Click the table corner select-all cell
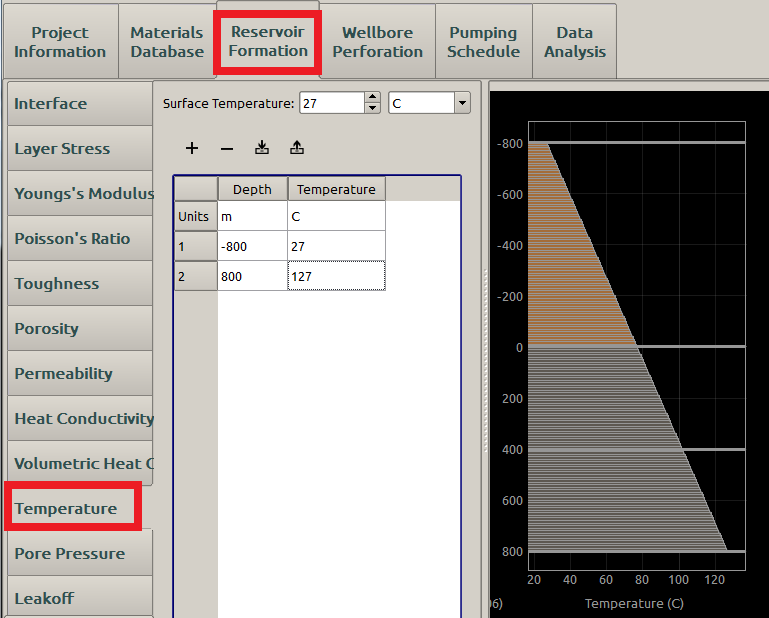 [x=196, y=189]
